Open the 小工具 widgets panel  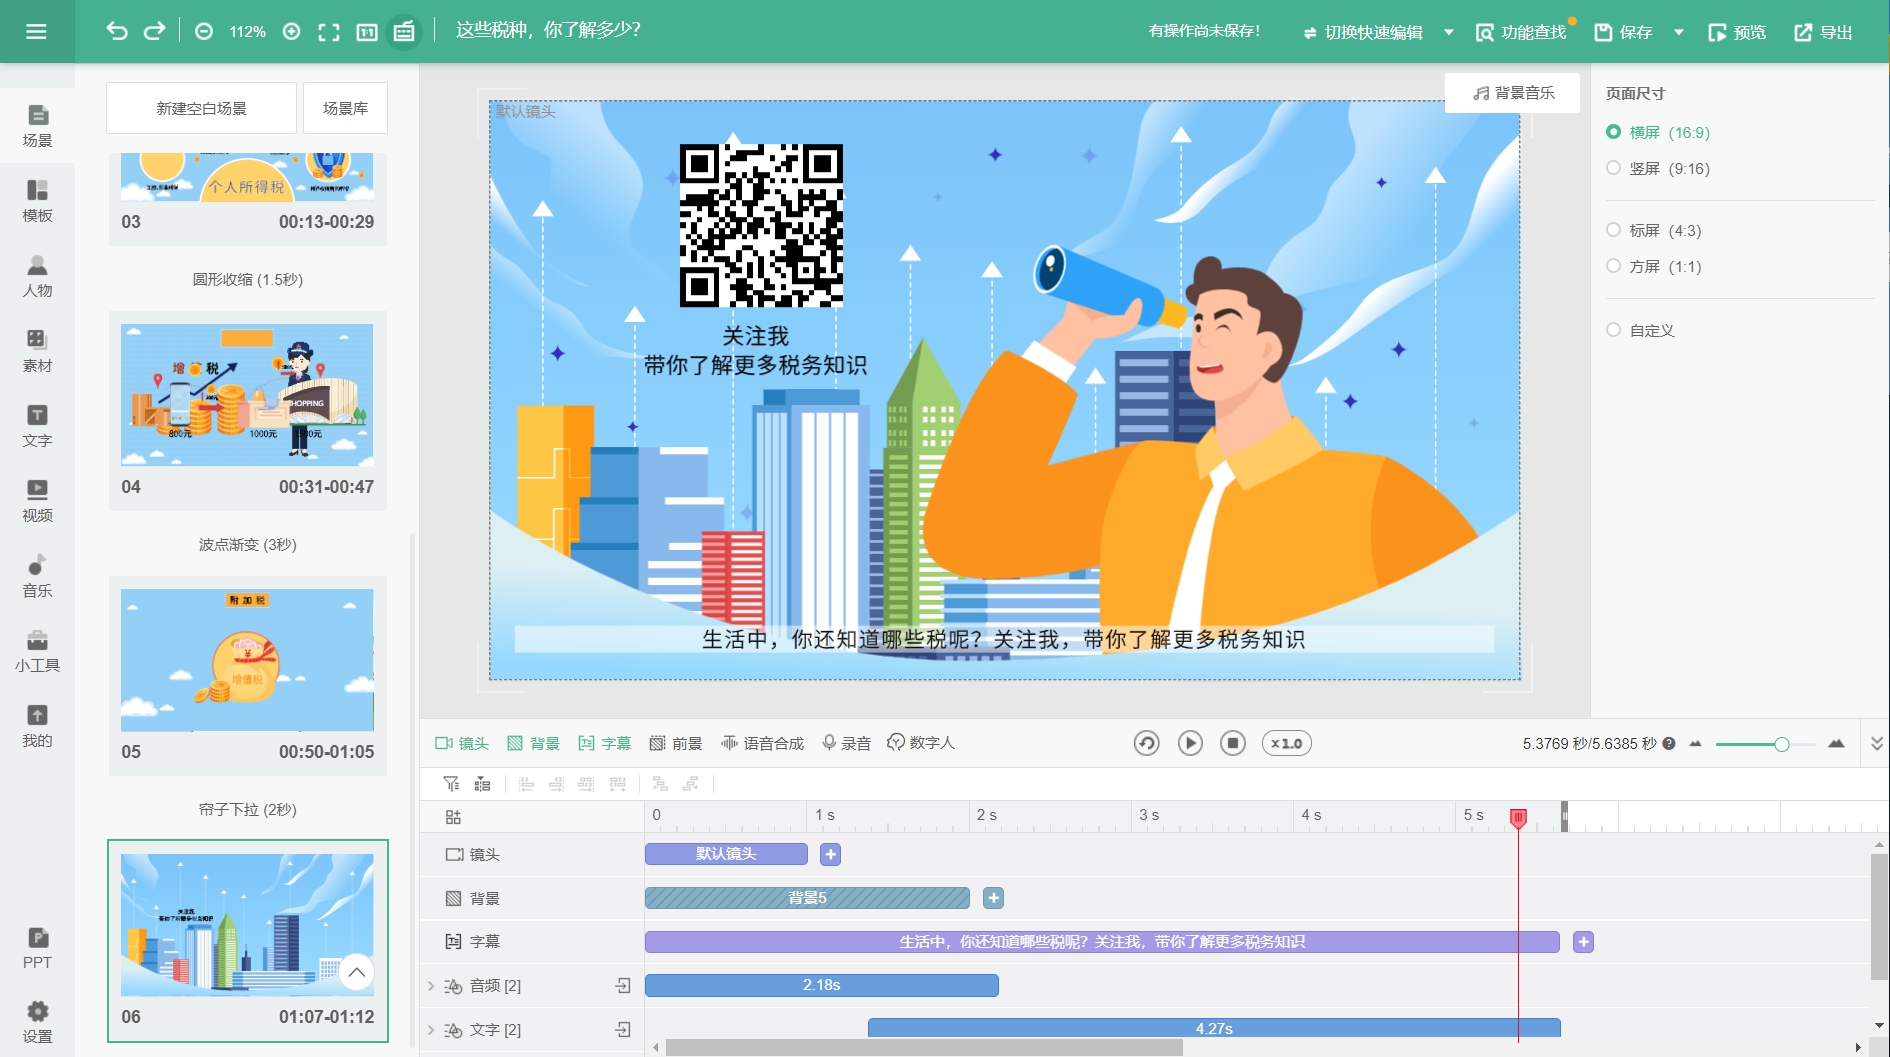pyautogui.click(x=37, y=651)
